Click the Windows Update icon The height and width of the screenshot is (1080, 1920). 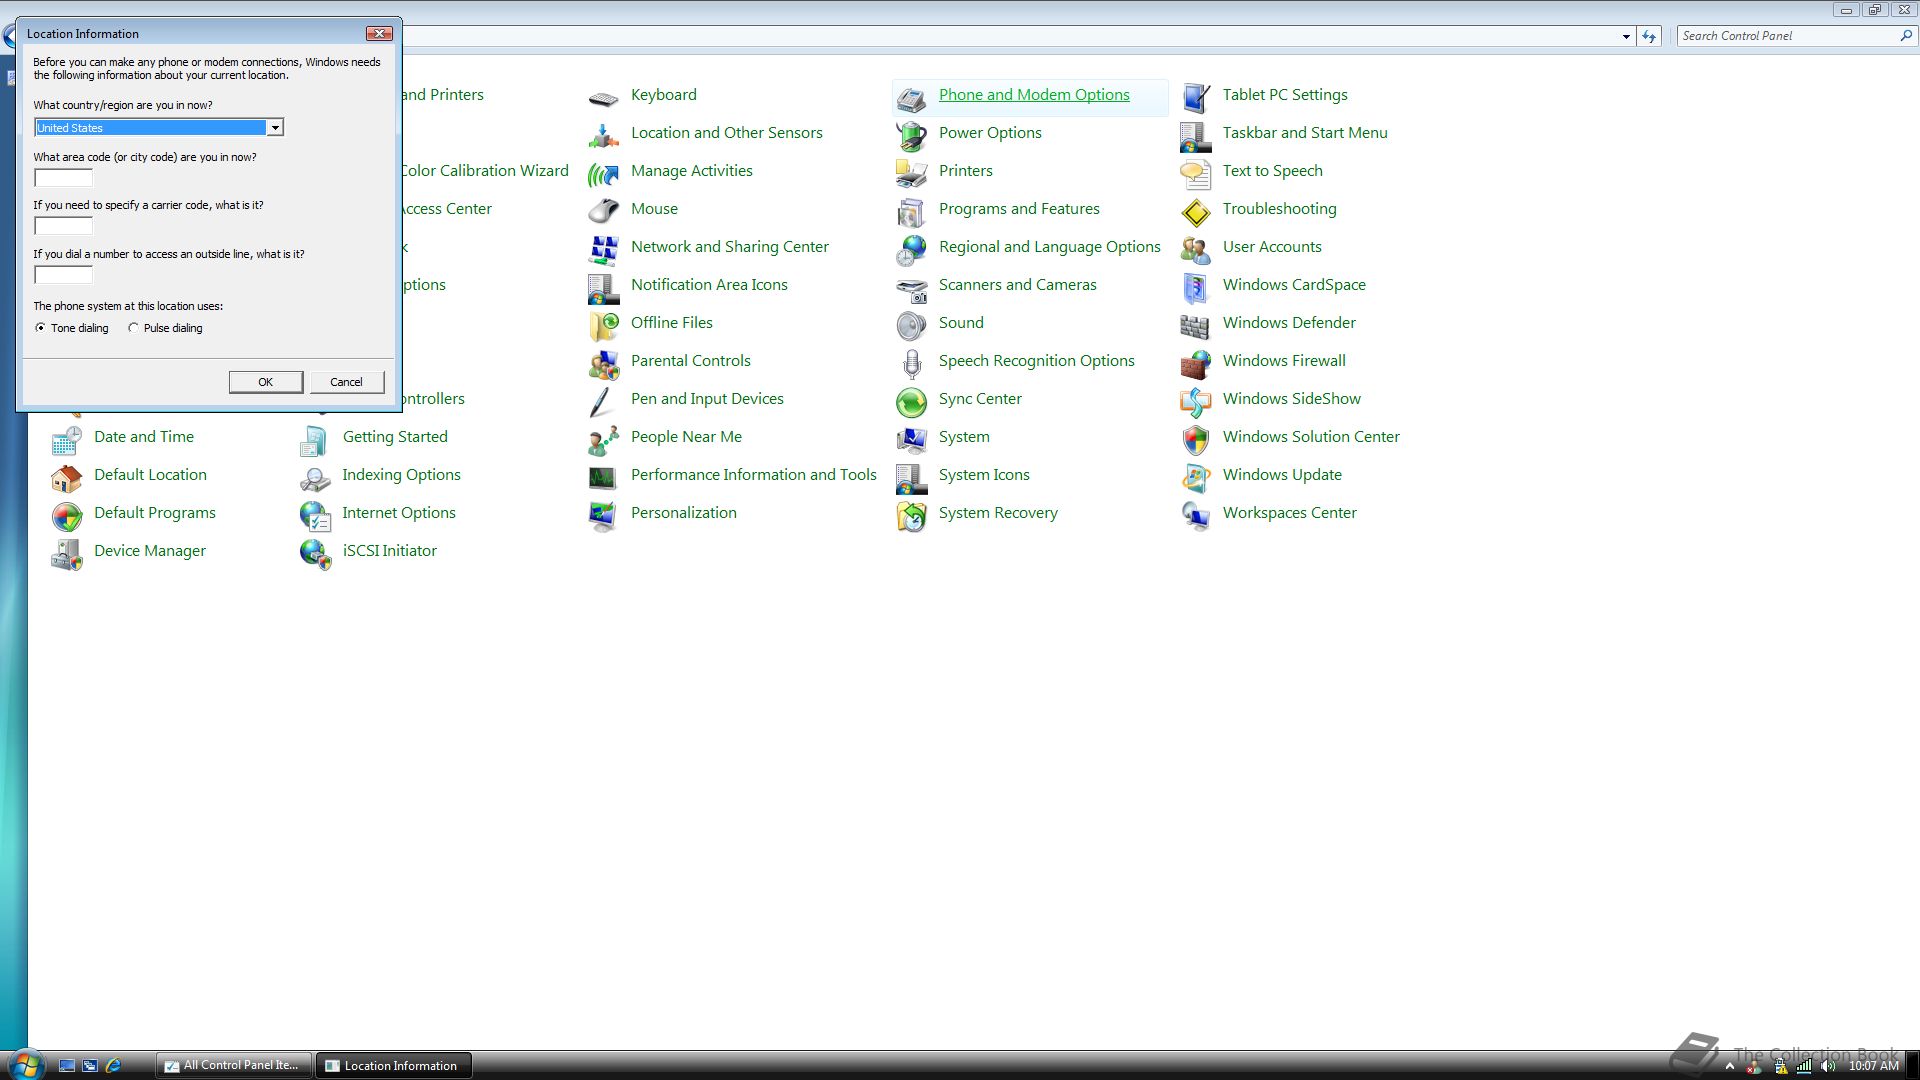pos(1195,478)
